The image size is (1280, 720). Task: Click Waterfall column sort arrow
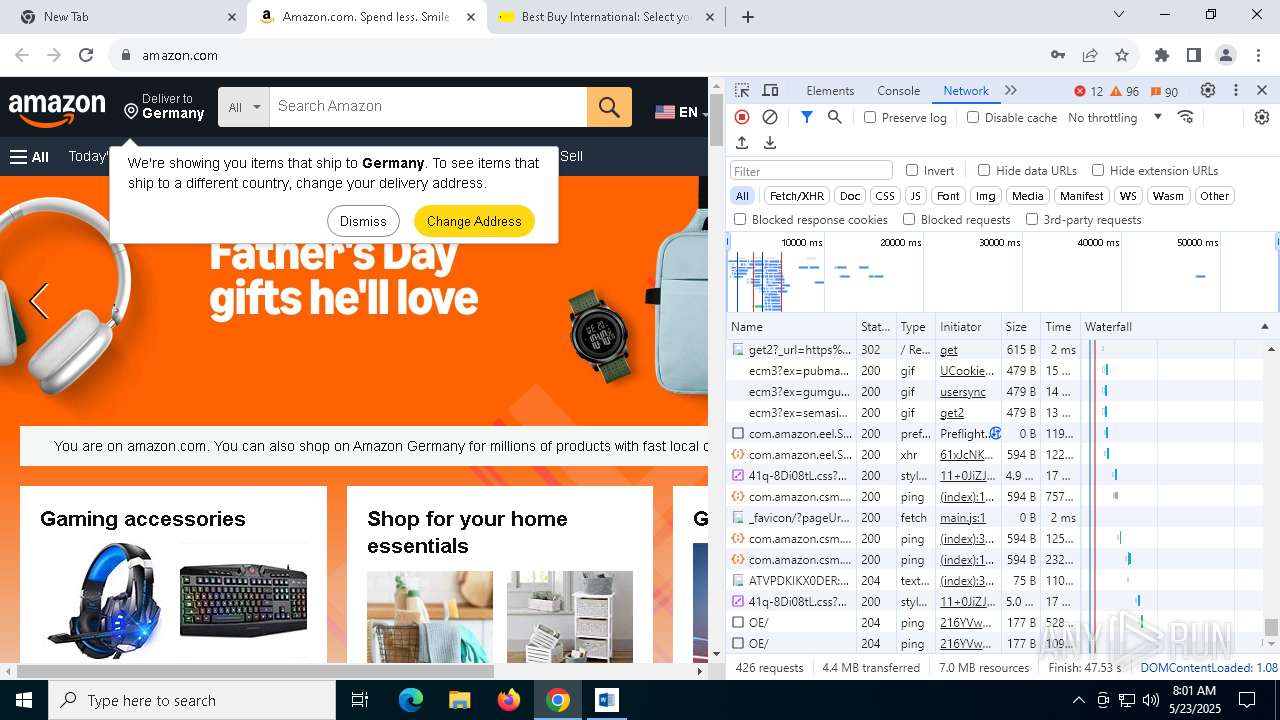pyautogui.click(x=1264, y=327)
